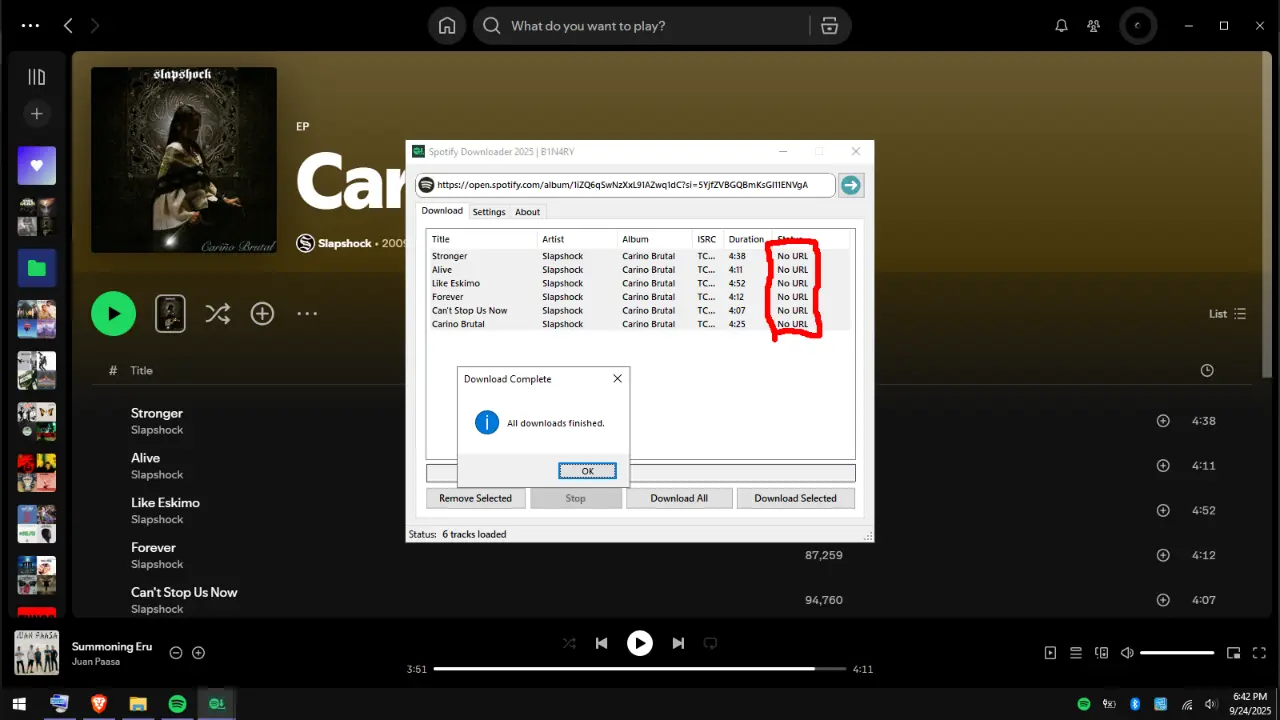Open the Spotify three-dot app menu

click(x=30, y=26)
